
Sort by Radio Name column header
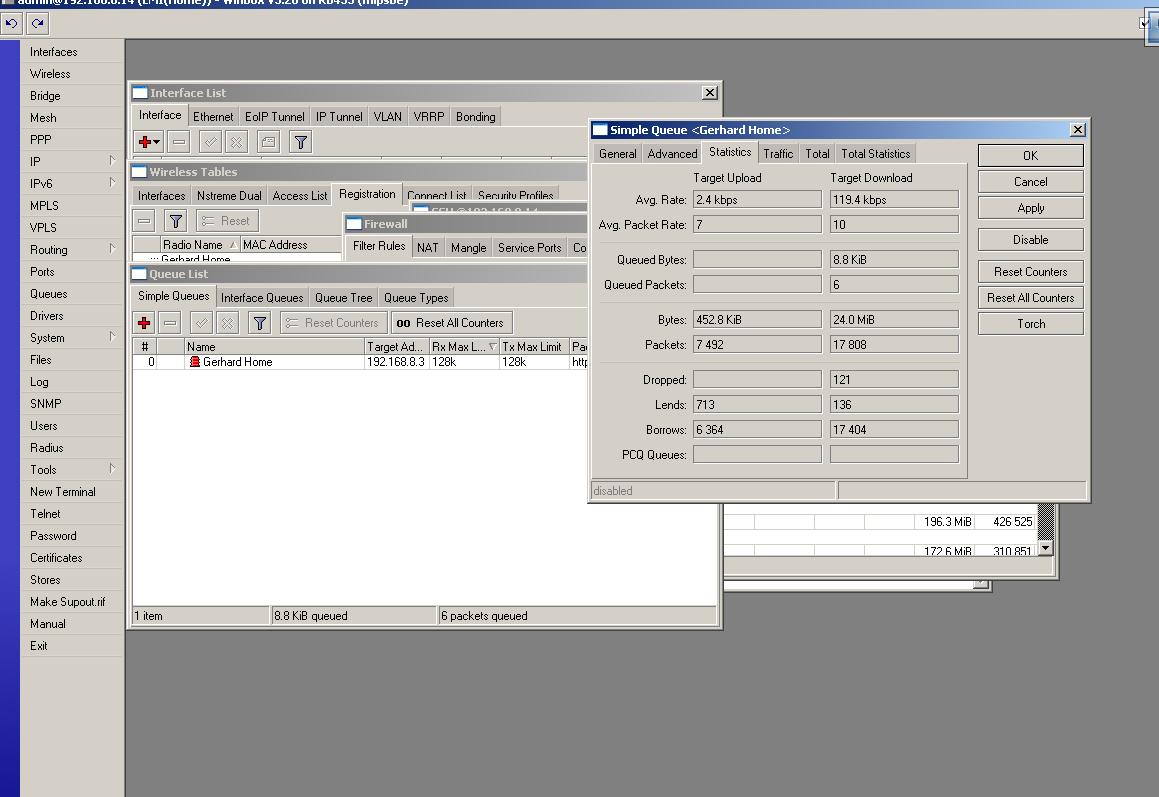(200, 245)
